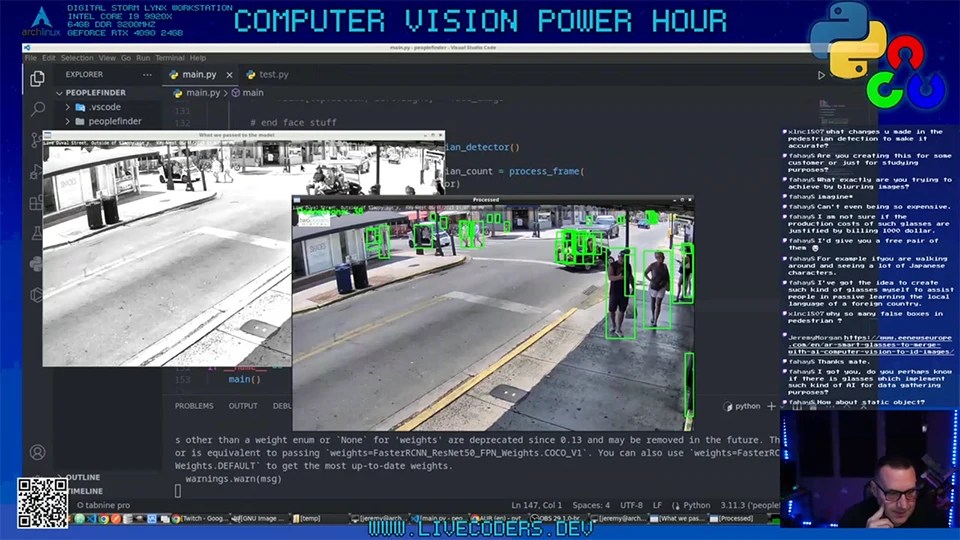Open the Terminal menu
Viewport: 960px width, 540px height.
point(170,58)
